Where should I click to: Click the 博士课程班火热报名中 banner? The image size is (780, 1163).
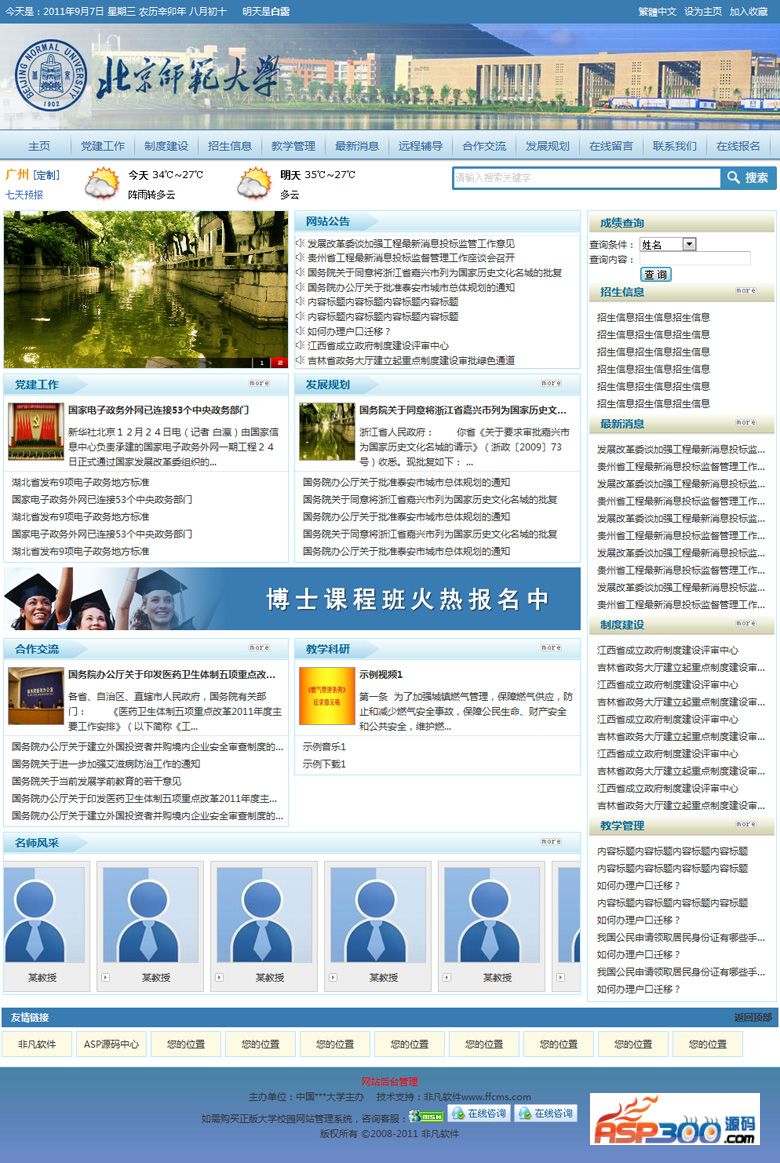coord(292,599)
